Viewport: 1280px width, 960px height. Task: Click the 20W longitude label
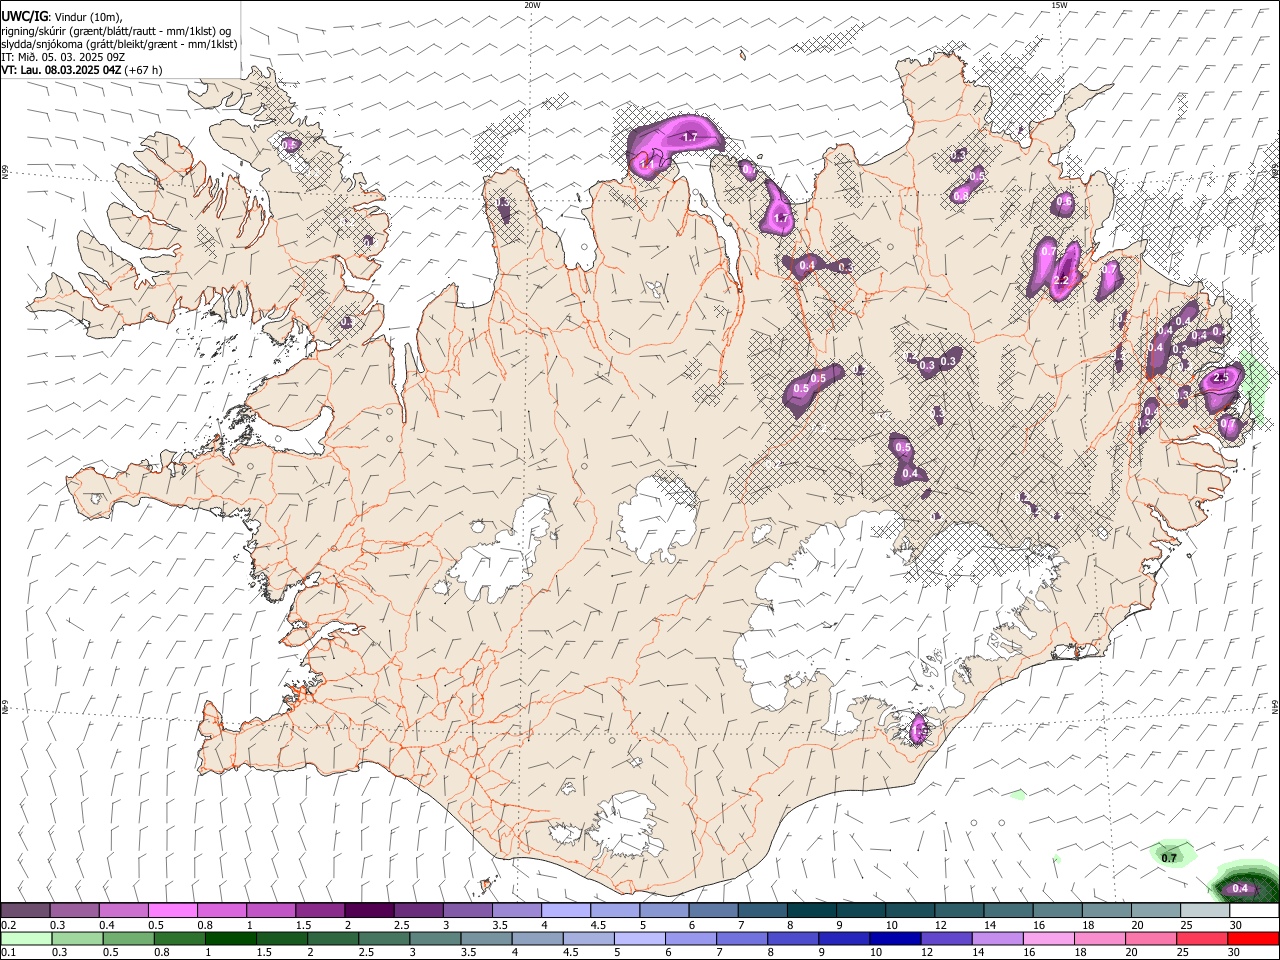point(532,5)
